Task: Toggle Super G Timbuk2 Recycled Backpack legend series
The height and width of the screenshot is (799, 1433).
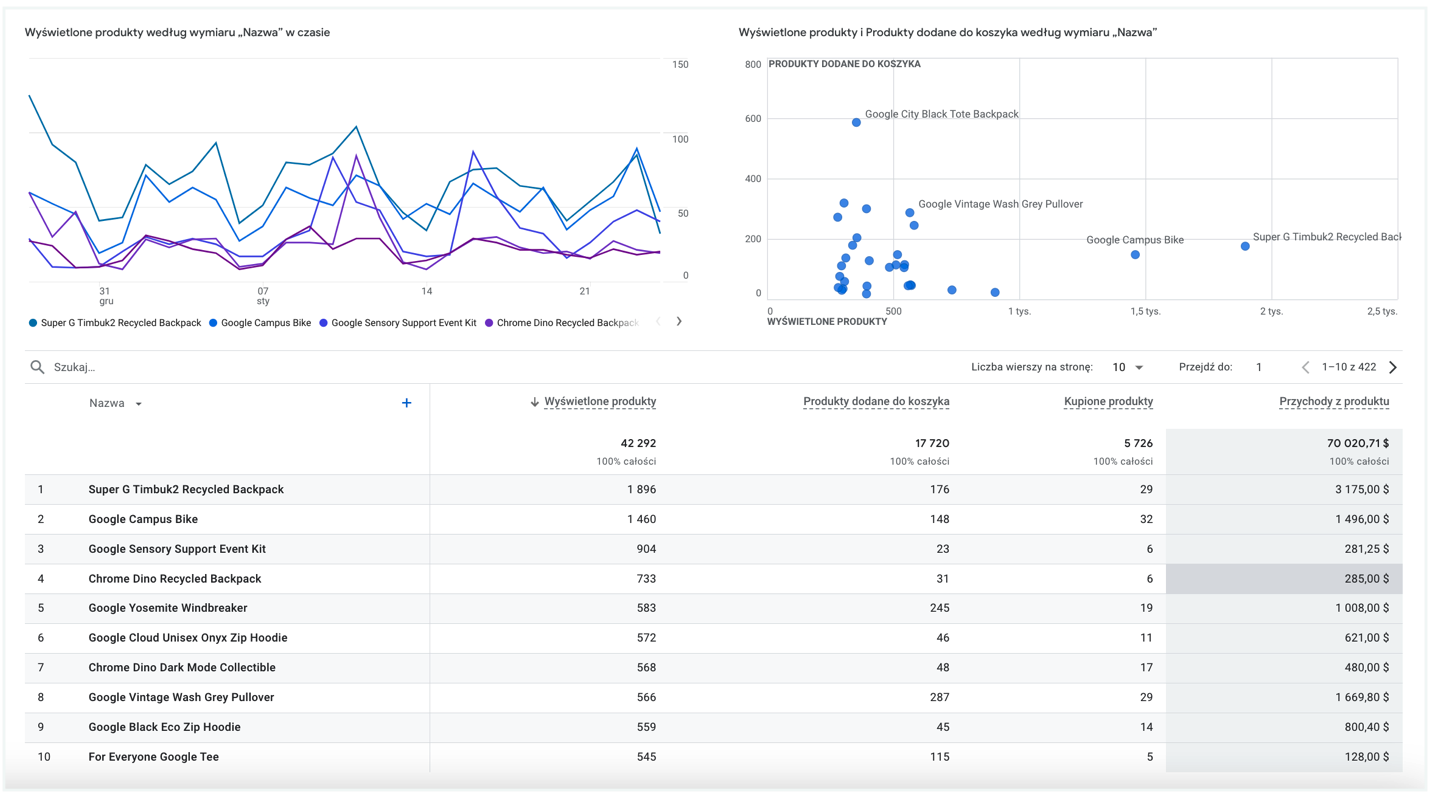Action: click(x=120, y=323)
